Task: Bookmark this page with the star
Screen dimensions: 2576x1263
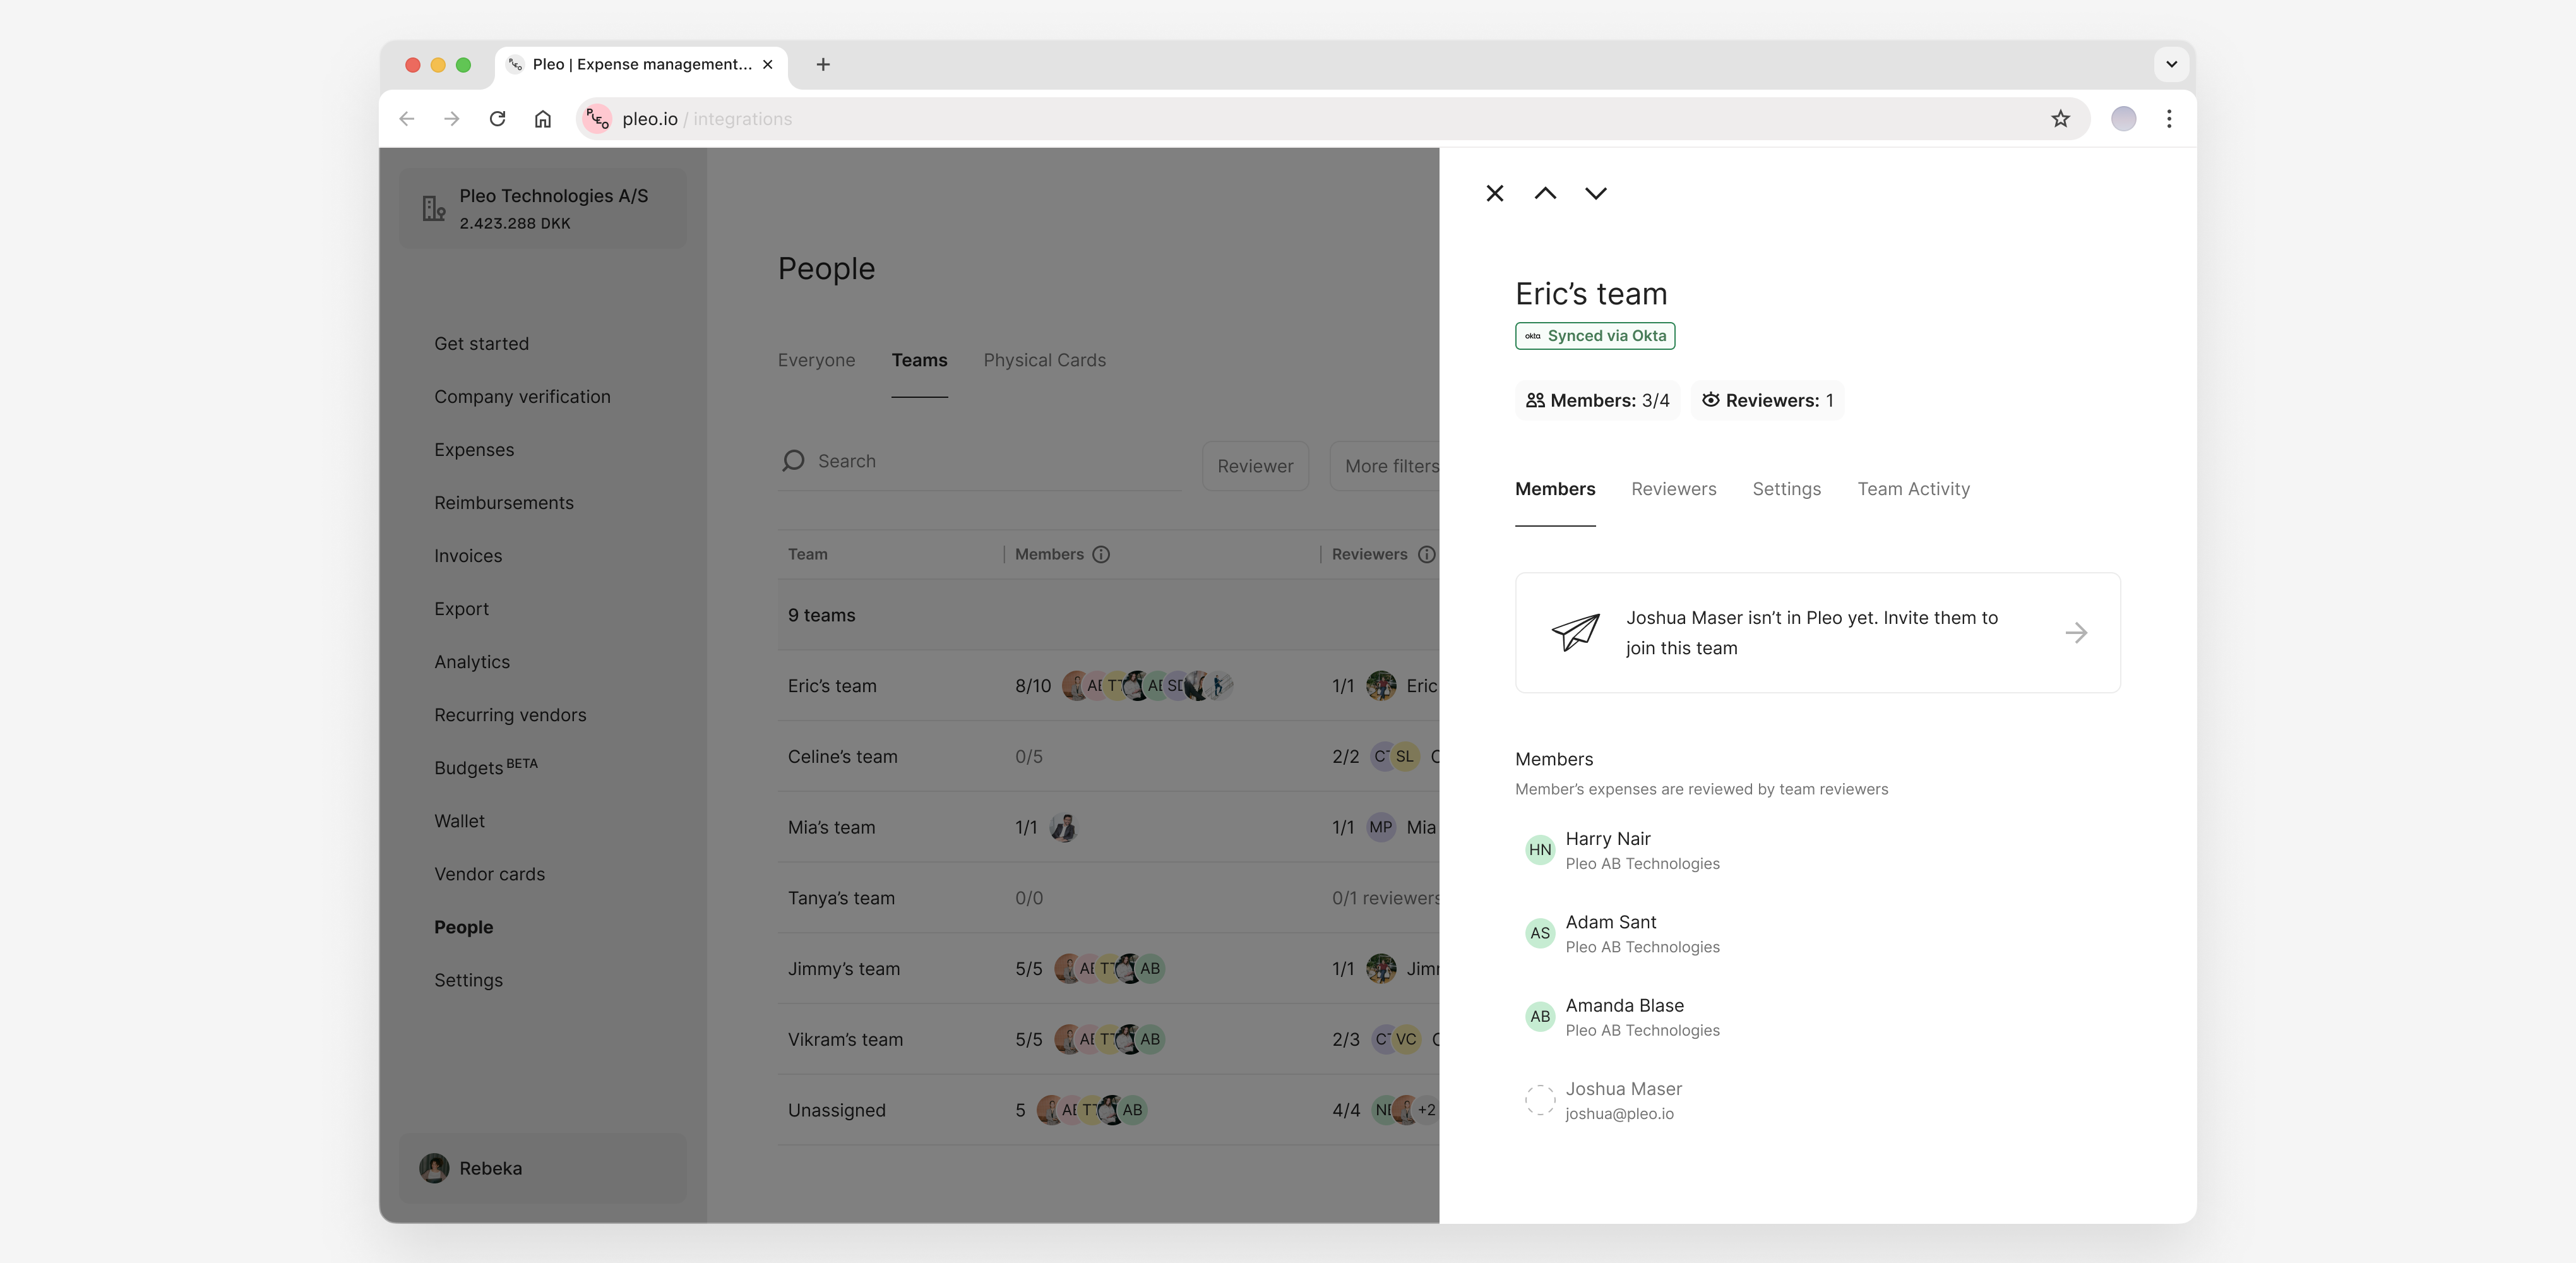Action: (2060, 119)
